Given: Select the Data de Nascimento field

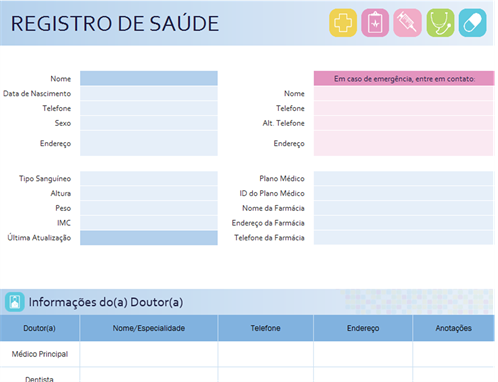Looking at the screenshot, I should [x=149, y=93].
